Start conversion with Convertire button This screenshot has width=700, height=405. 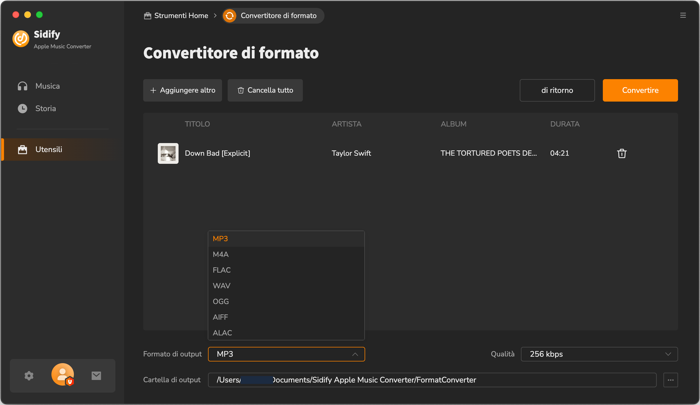point(640,90)
